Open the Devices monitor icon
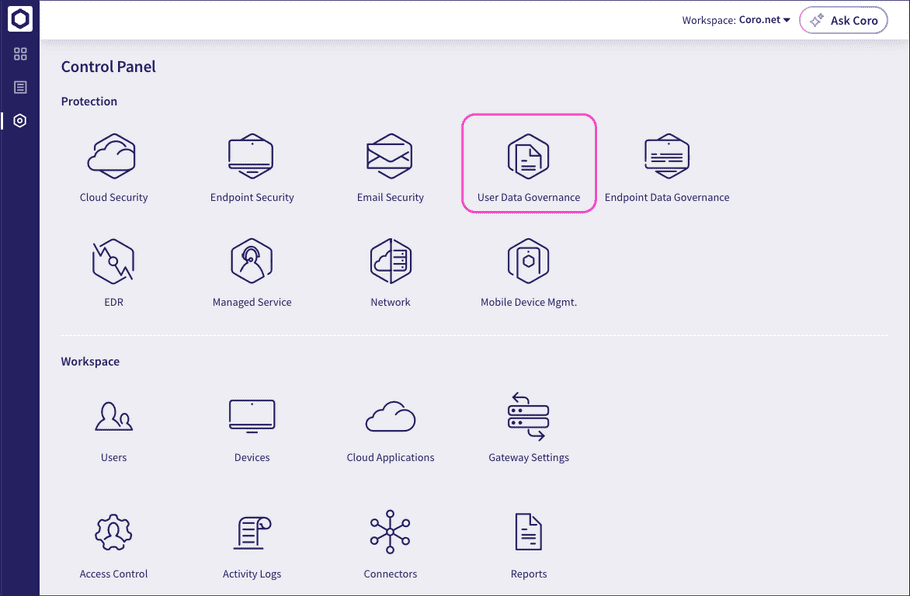 252,416
